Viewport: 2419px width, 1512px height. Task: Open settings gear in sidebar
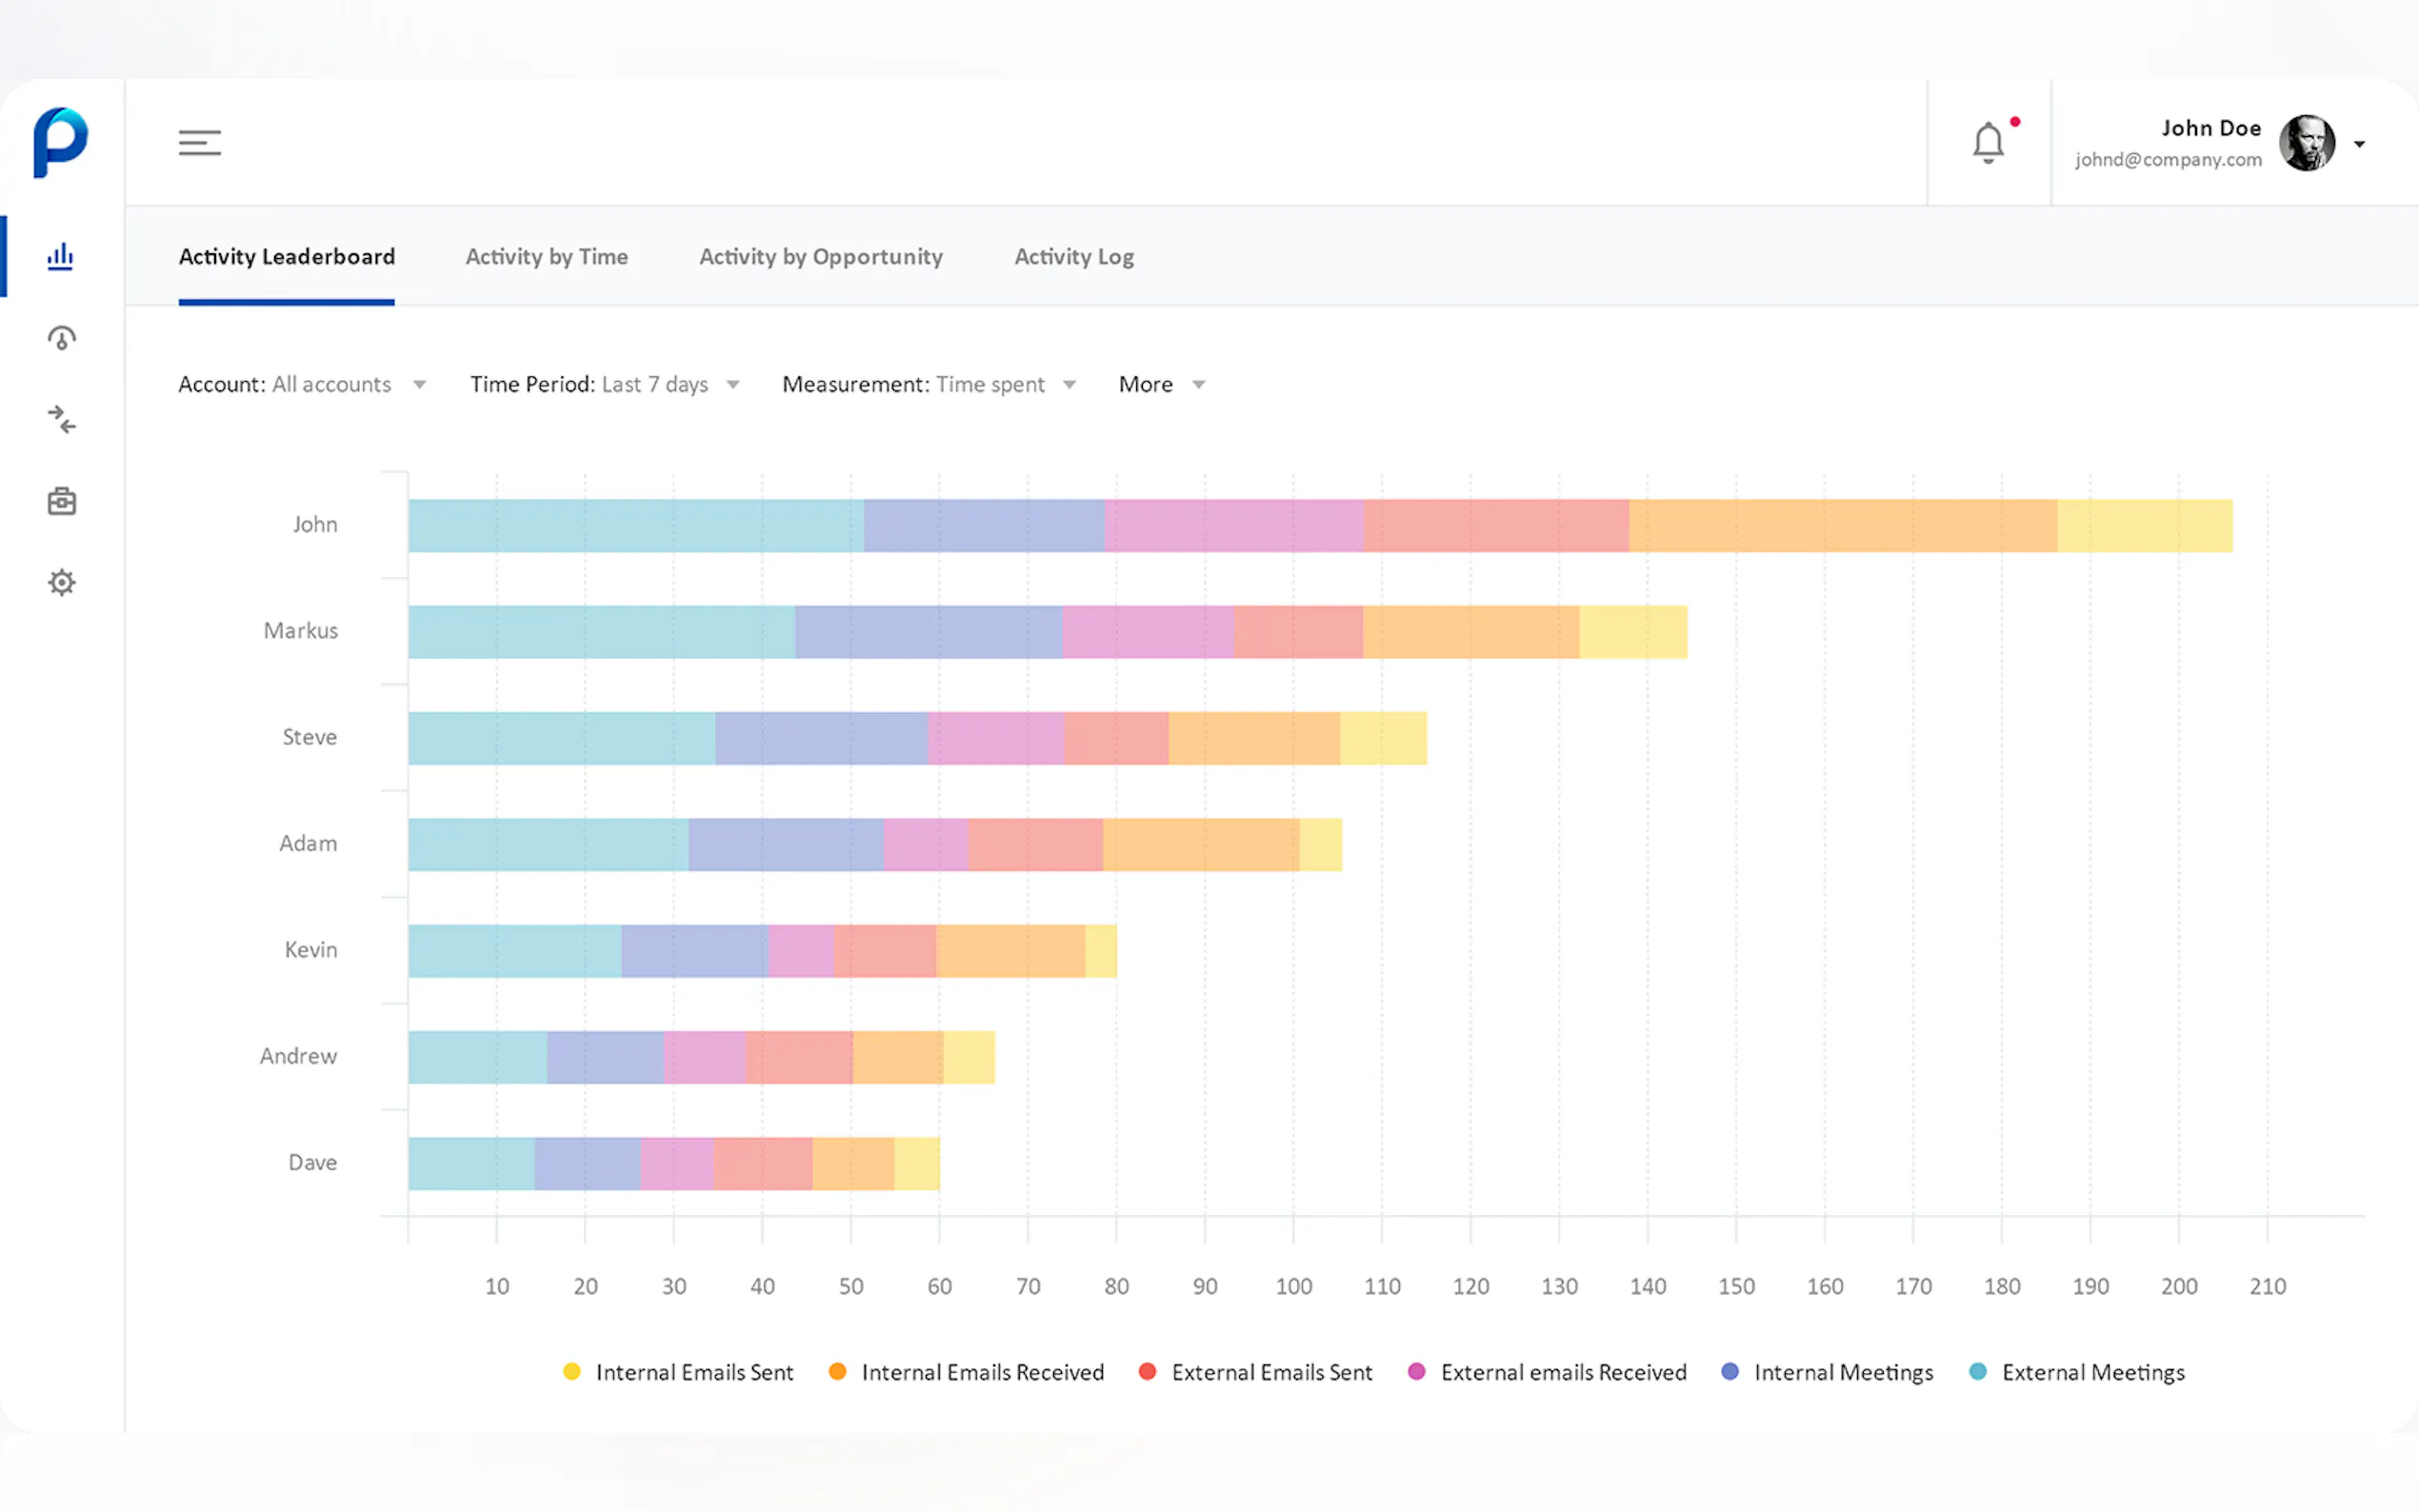pos(61,583)
